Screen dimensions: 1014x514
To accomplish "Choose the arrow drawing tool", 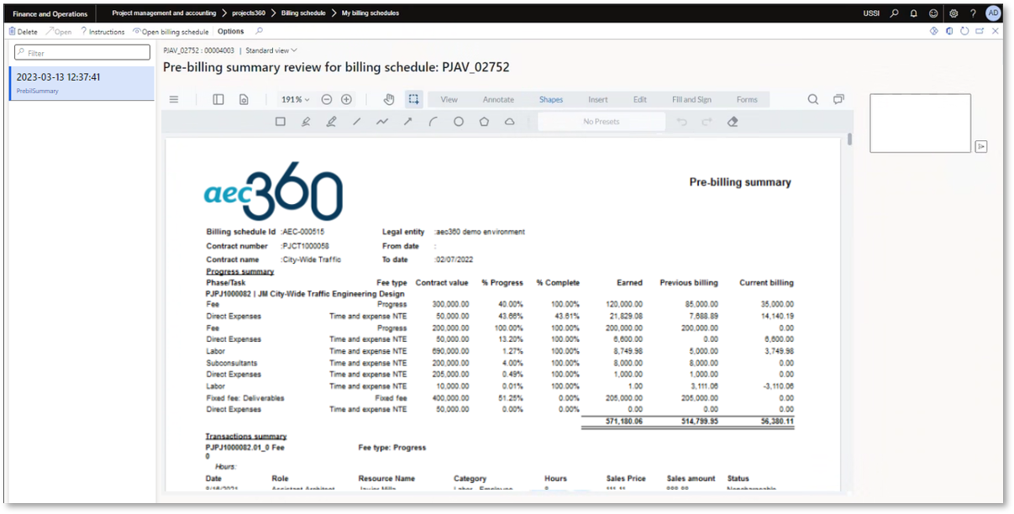I will (407, 122).
